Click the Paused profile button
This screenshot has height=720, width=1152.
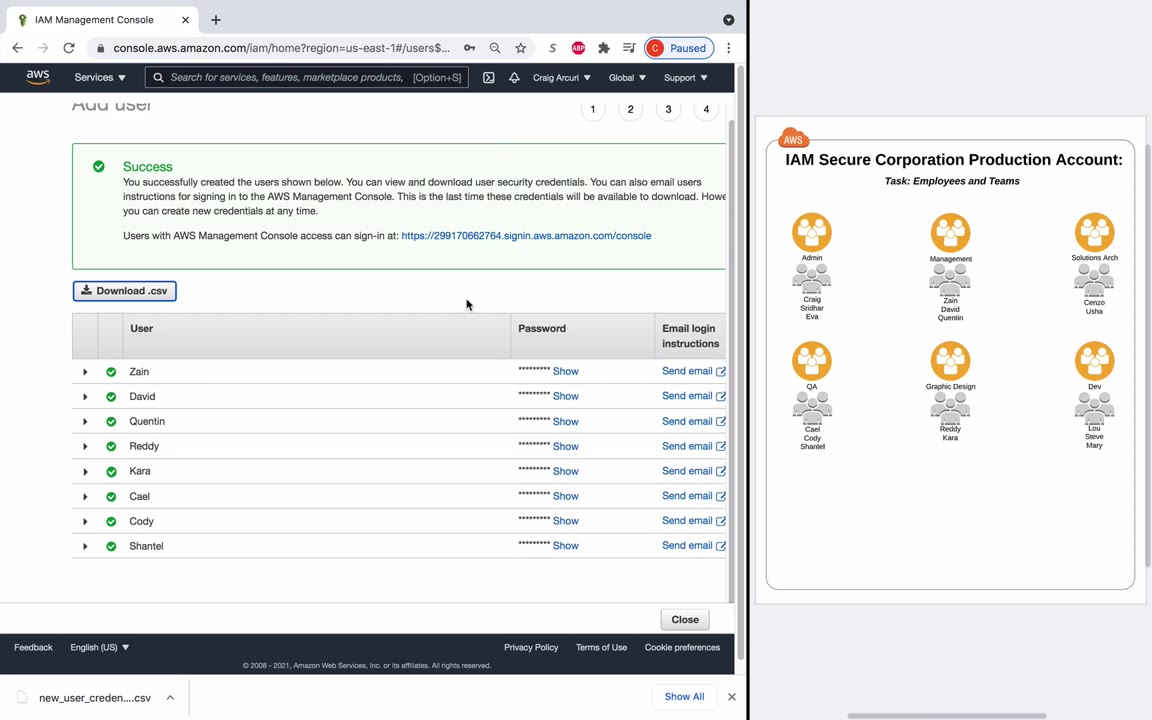point(679,48)
